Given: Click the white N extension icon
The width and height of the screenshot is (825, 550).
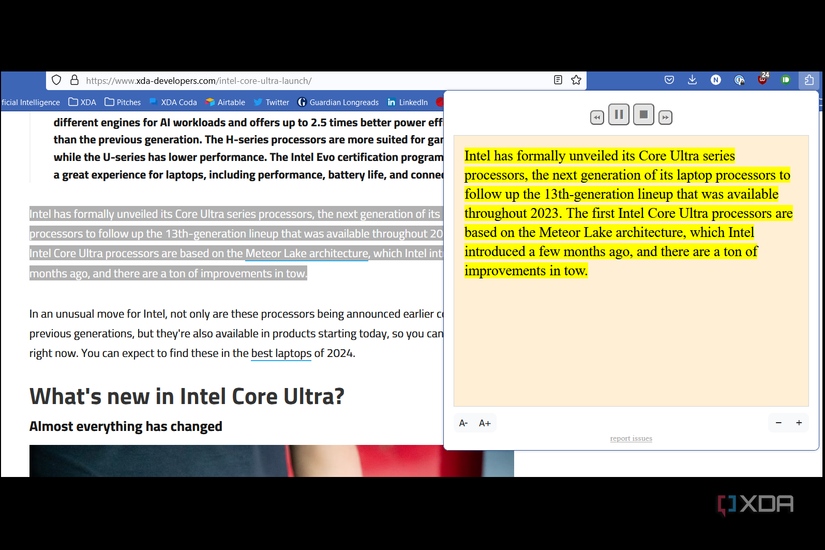Looking at the screenshot, I should pos(716,80).
